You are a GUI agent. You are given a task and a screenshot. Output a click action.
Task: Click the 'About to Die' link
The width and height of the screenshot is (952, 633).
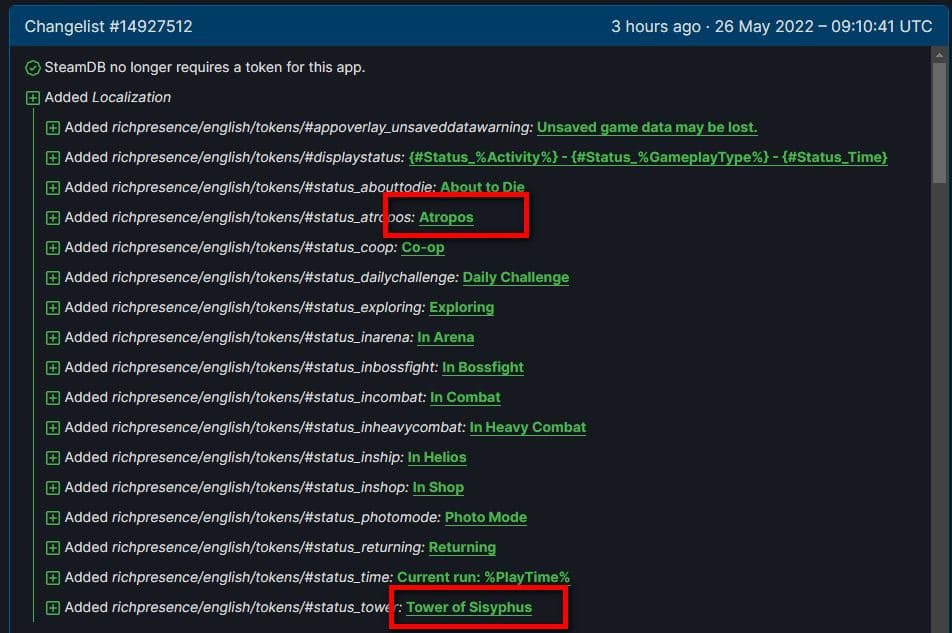483,187
